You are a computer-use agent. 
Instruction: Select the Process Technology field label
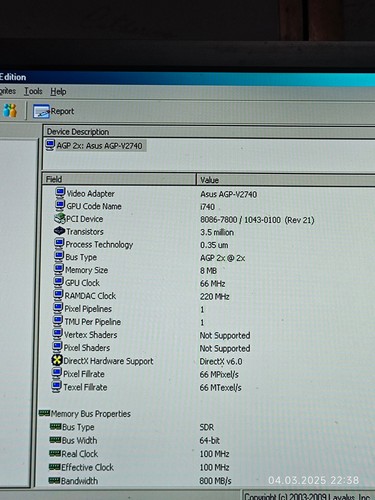99,245
